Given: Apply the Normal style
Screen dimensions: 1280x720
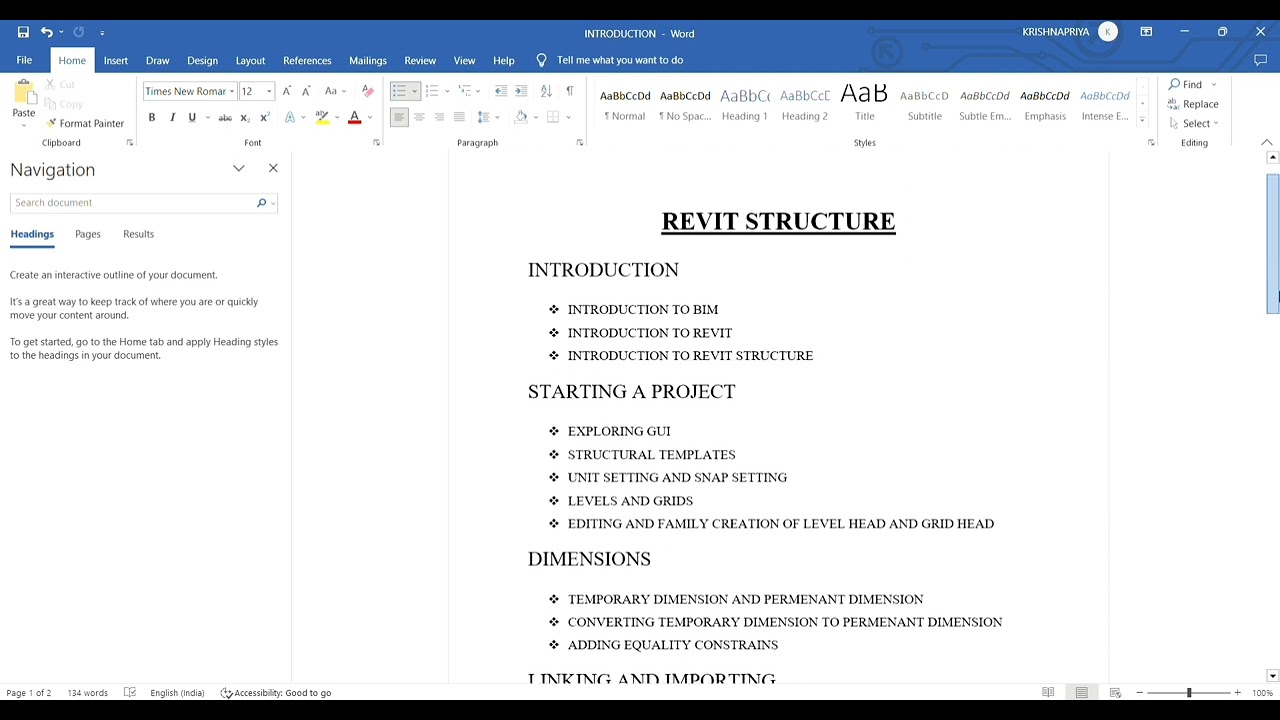Looking at the screenshot, I should [625, 104].
